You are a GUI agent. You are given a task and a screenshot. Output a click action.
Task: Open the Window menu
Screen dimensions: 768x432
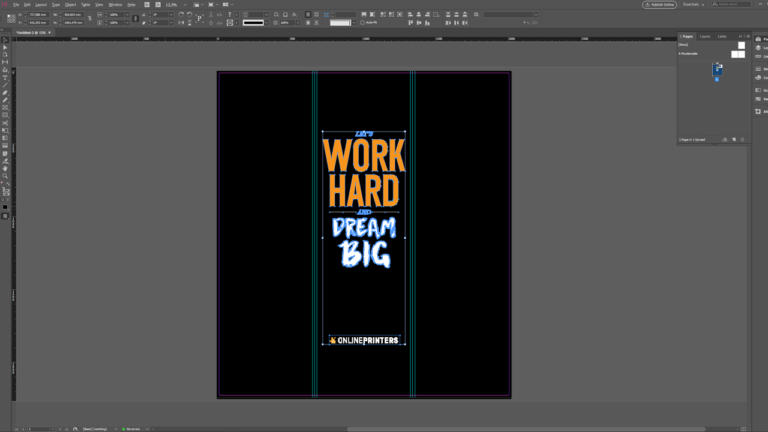point(115,4)
